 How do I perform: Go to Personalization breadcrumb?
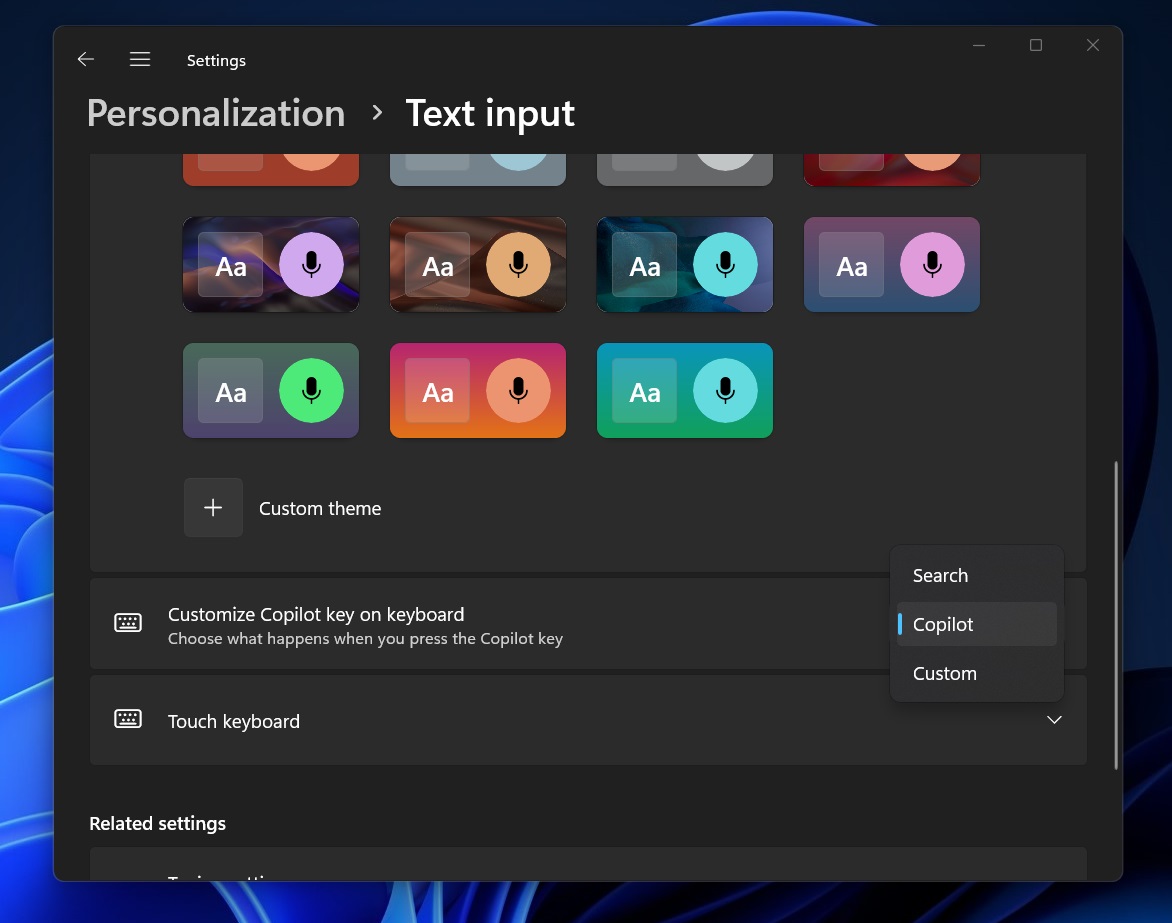click(216, 114)
